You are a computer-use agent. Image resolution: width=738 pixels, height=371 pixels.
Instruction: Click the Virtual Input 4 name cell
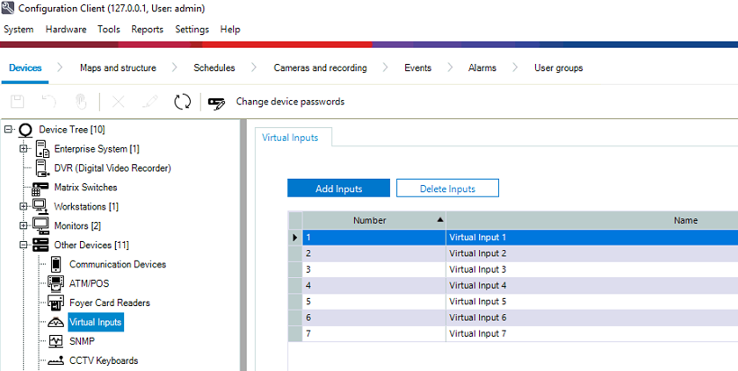click(592, 285)
